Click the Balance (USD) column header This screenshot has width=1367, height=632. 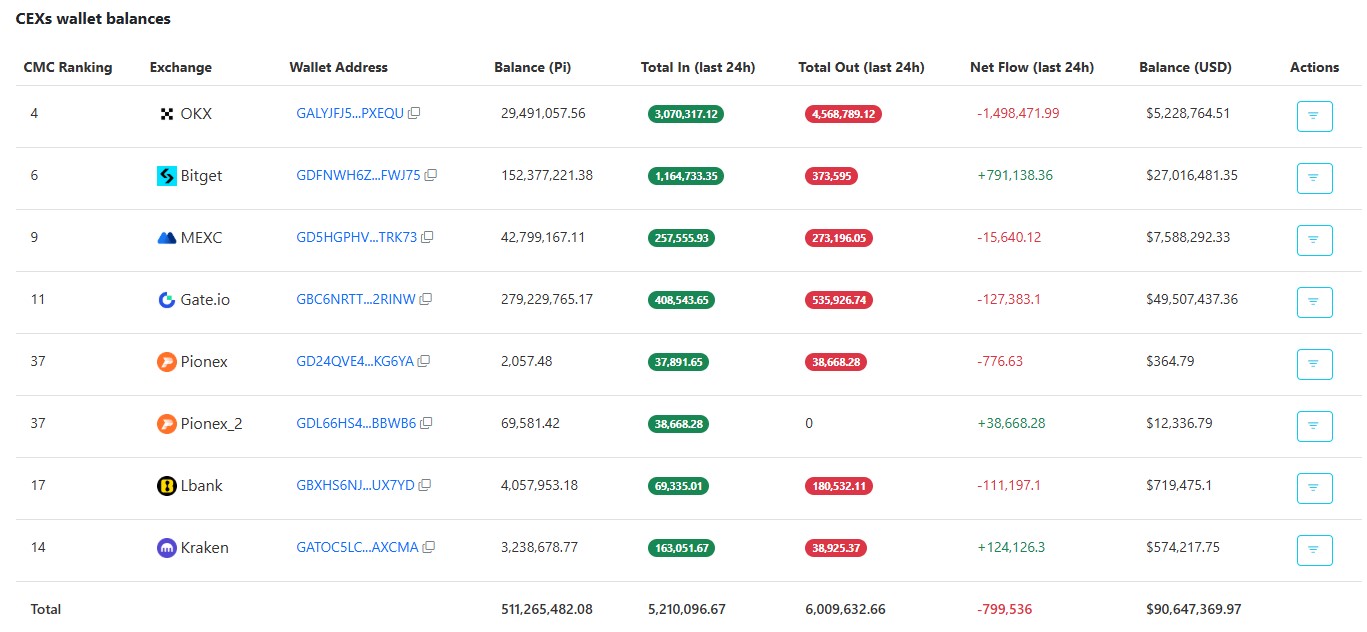click(1185, 67)
